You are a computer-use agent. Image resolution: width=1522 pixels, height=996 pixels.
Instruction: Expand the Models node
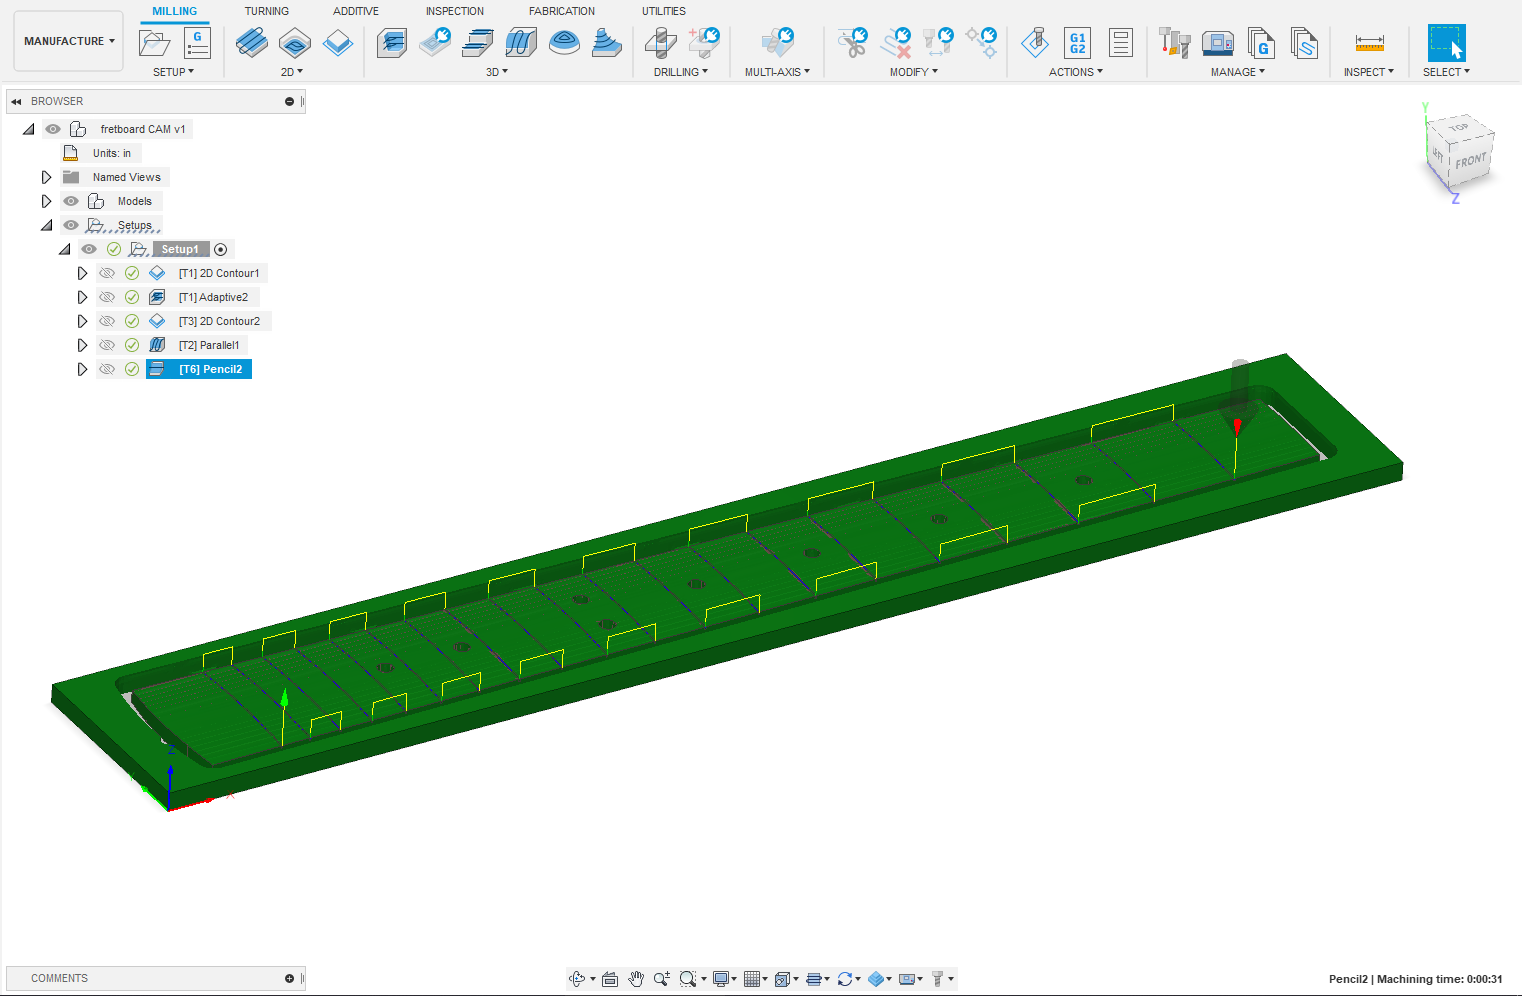tap(46, 201)
